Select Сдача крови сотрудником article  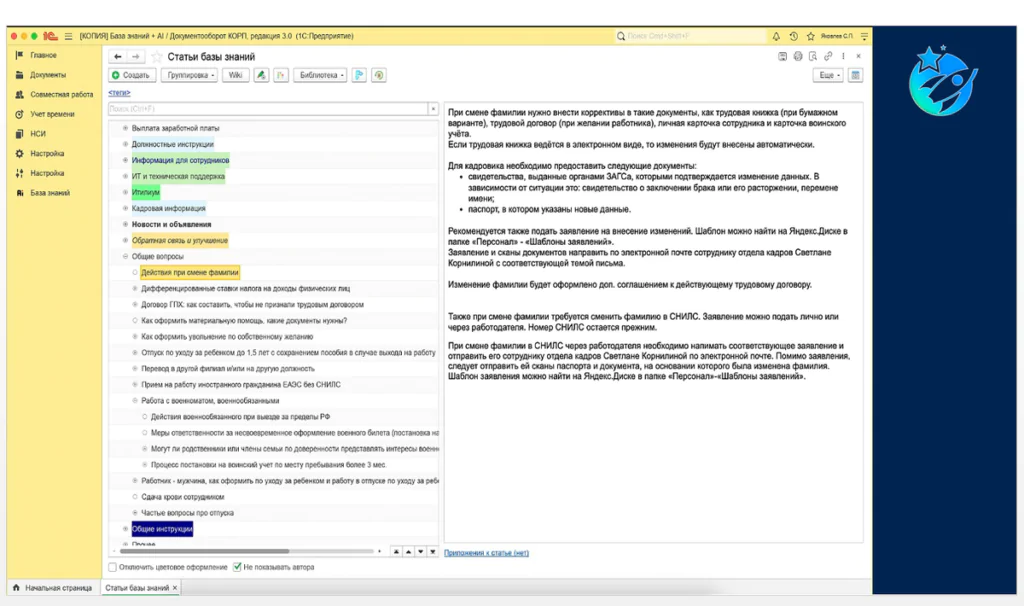point(182,497)
